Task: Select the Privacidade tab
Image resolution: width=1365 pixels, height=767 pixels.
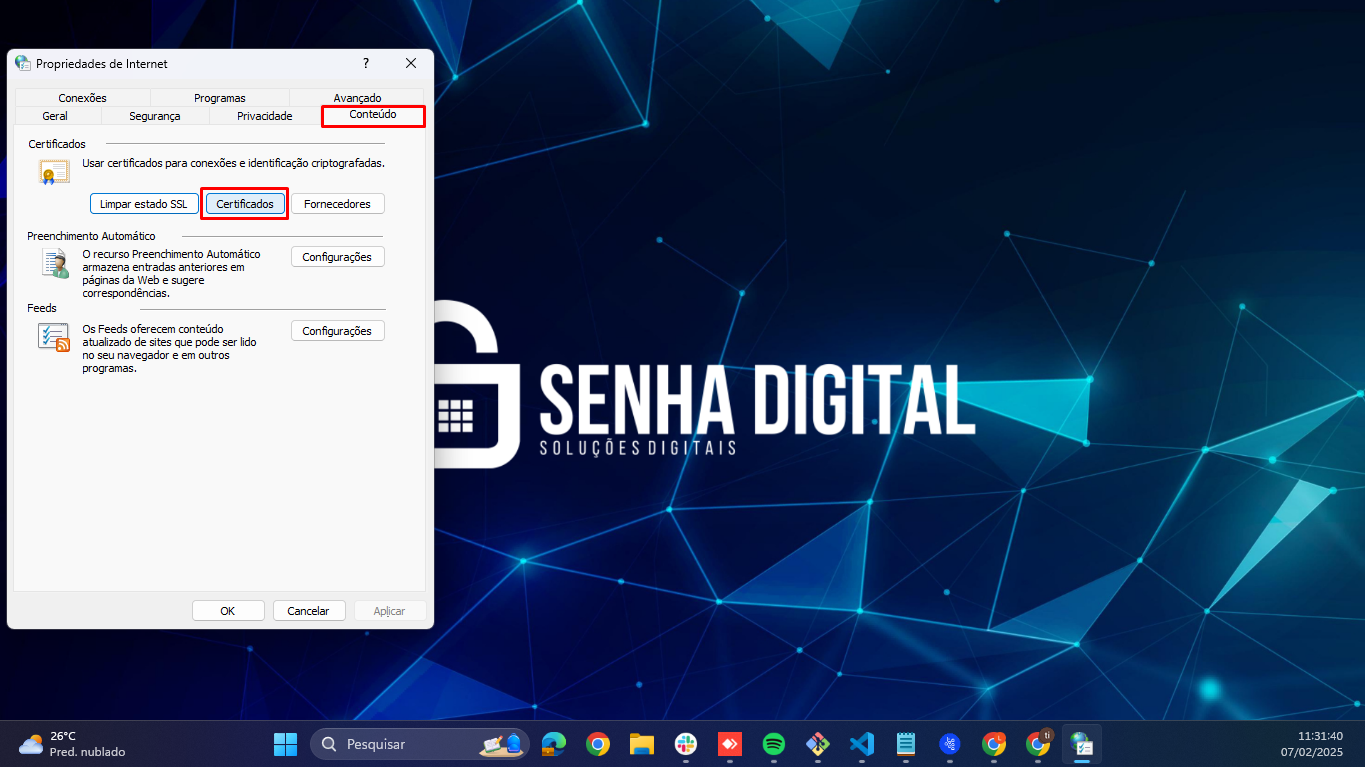Action: [264, 116]
